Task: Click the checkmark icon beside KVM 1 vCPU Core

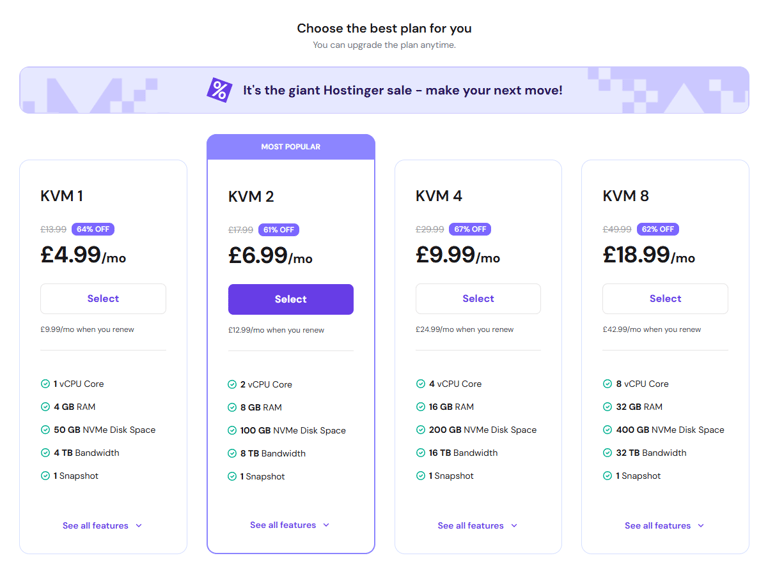Action: [45, 384]
